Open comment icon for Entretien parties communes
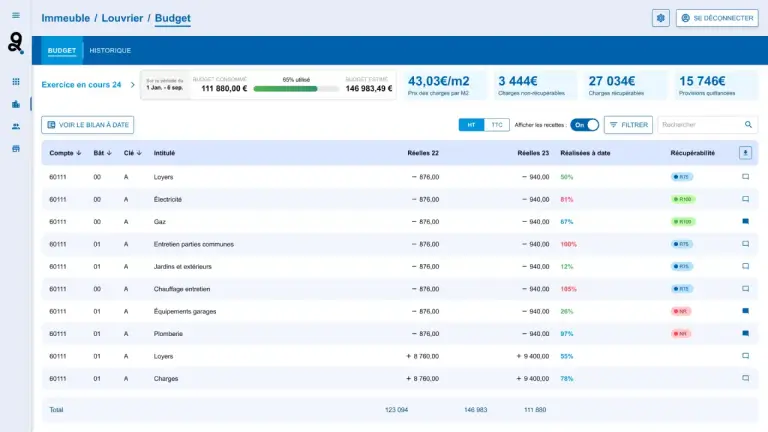Screen dimensions: 768x432 [745, 244]
